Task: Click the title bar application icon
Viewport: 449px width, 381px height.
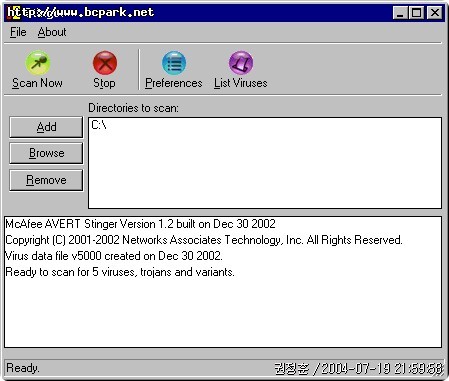Action: pos(13,13)
